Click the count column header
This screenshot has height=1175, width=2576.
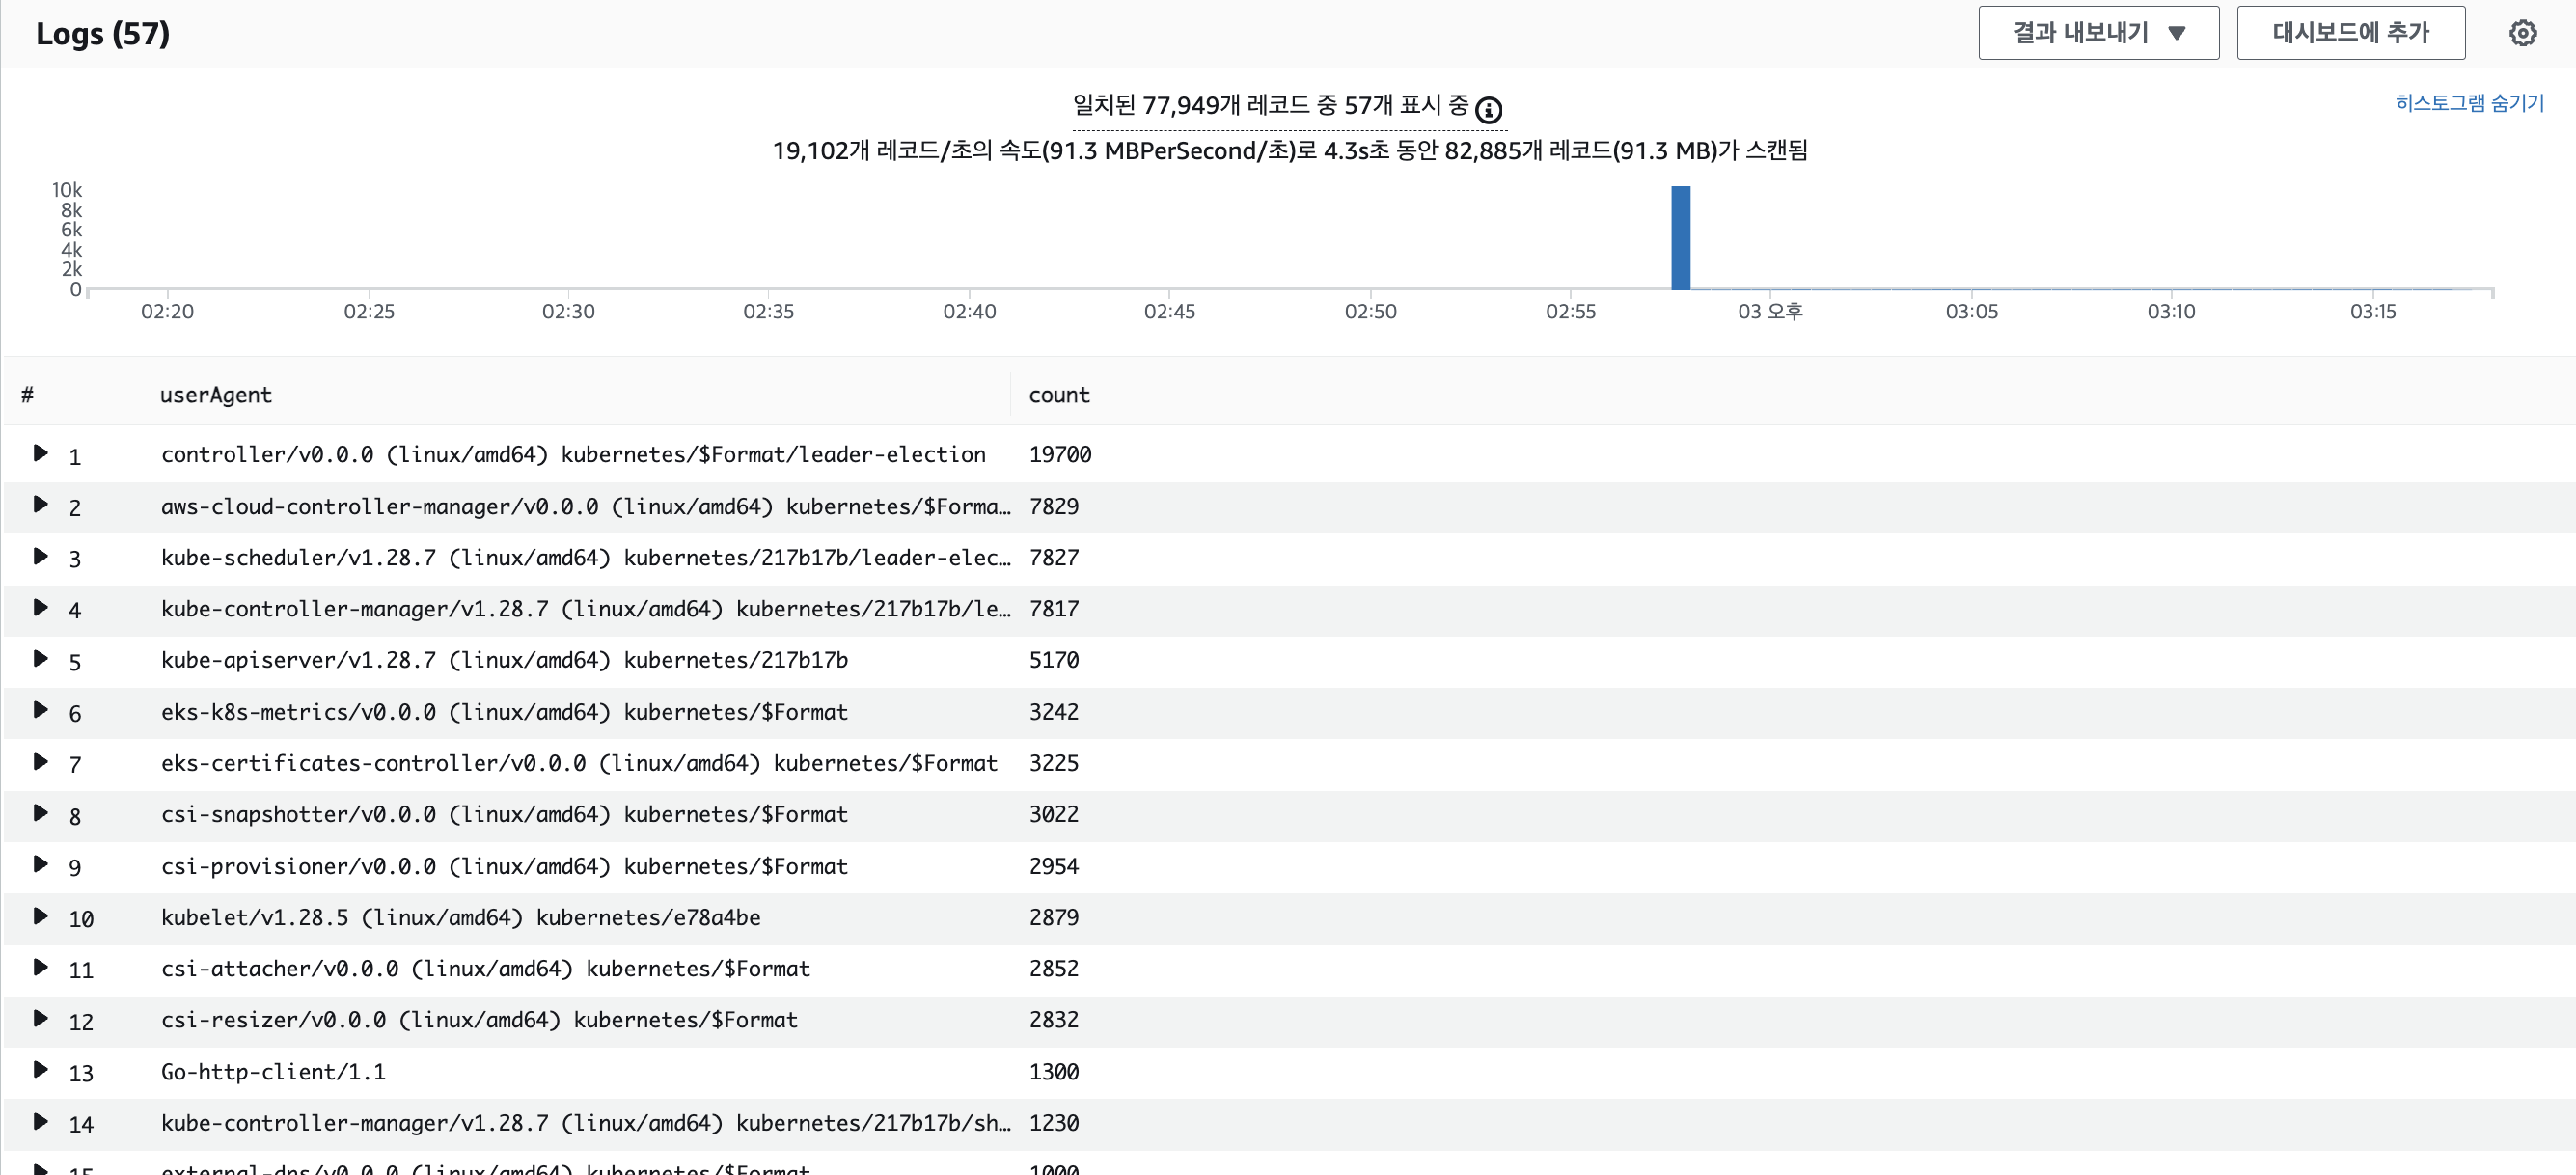pos(1058,395)
